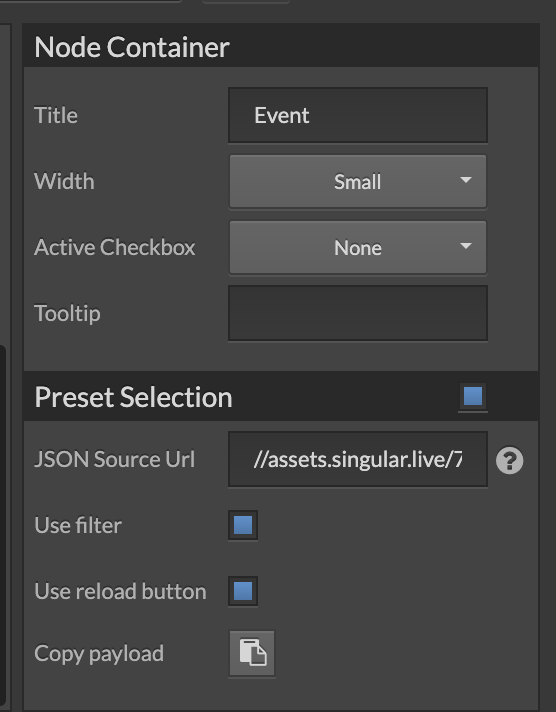Toggle the Use reload button checkbox
This screenshot has height=712, width=556.
(x=243, y=591)
